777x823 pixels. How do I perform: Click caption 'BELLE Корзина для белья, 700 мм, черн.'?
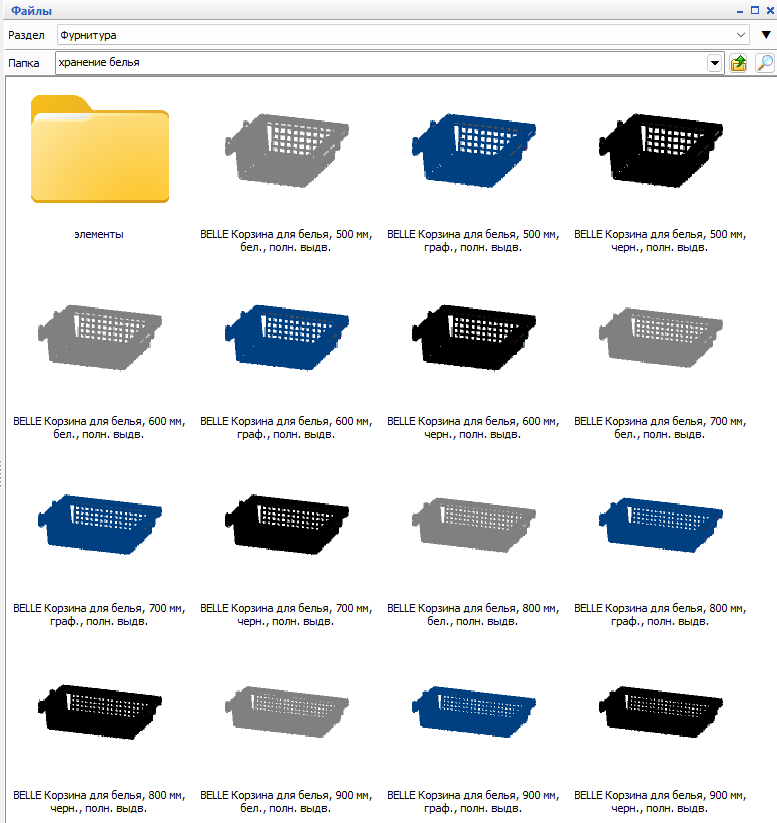click(286, 615)
